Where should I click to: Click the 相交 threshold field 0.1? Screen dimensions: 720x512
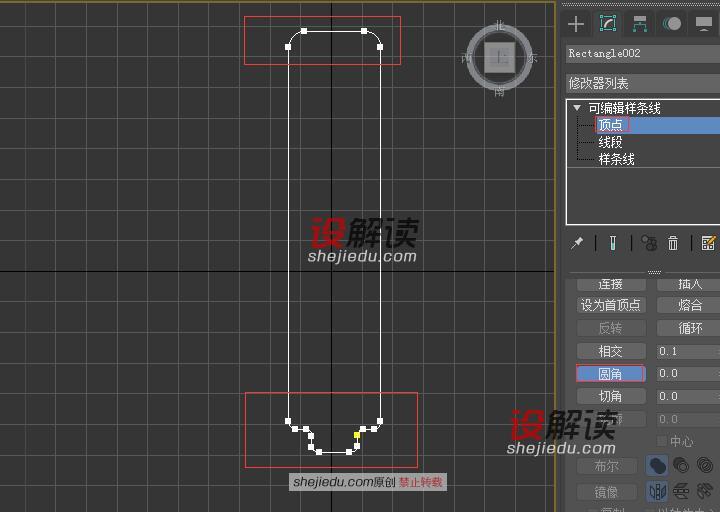(x=686, y=351)
